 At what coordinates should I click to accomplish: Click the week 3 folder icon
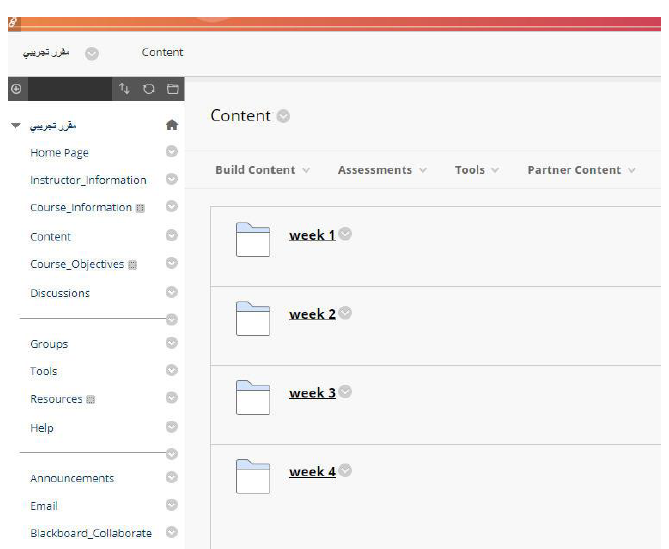[253, 397]
